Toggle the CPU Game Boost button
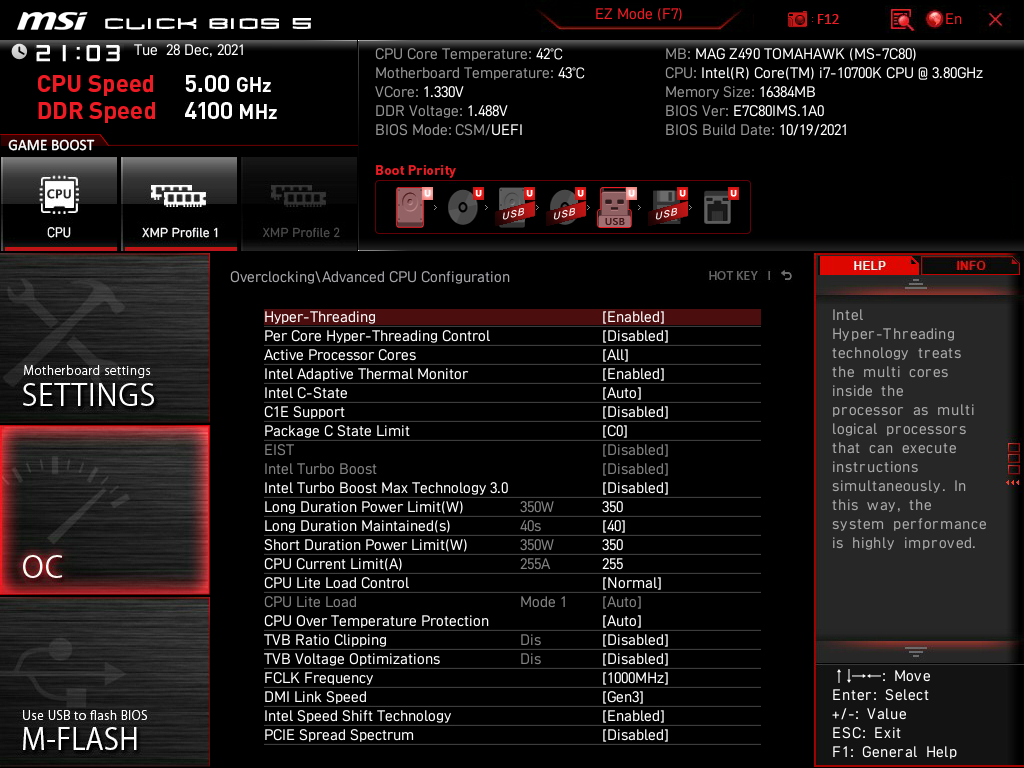Image resolution: width=1024 pixels, height=768 pixels. [59, 204]
